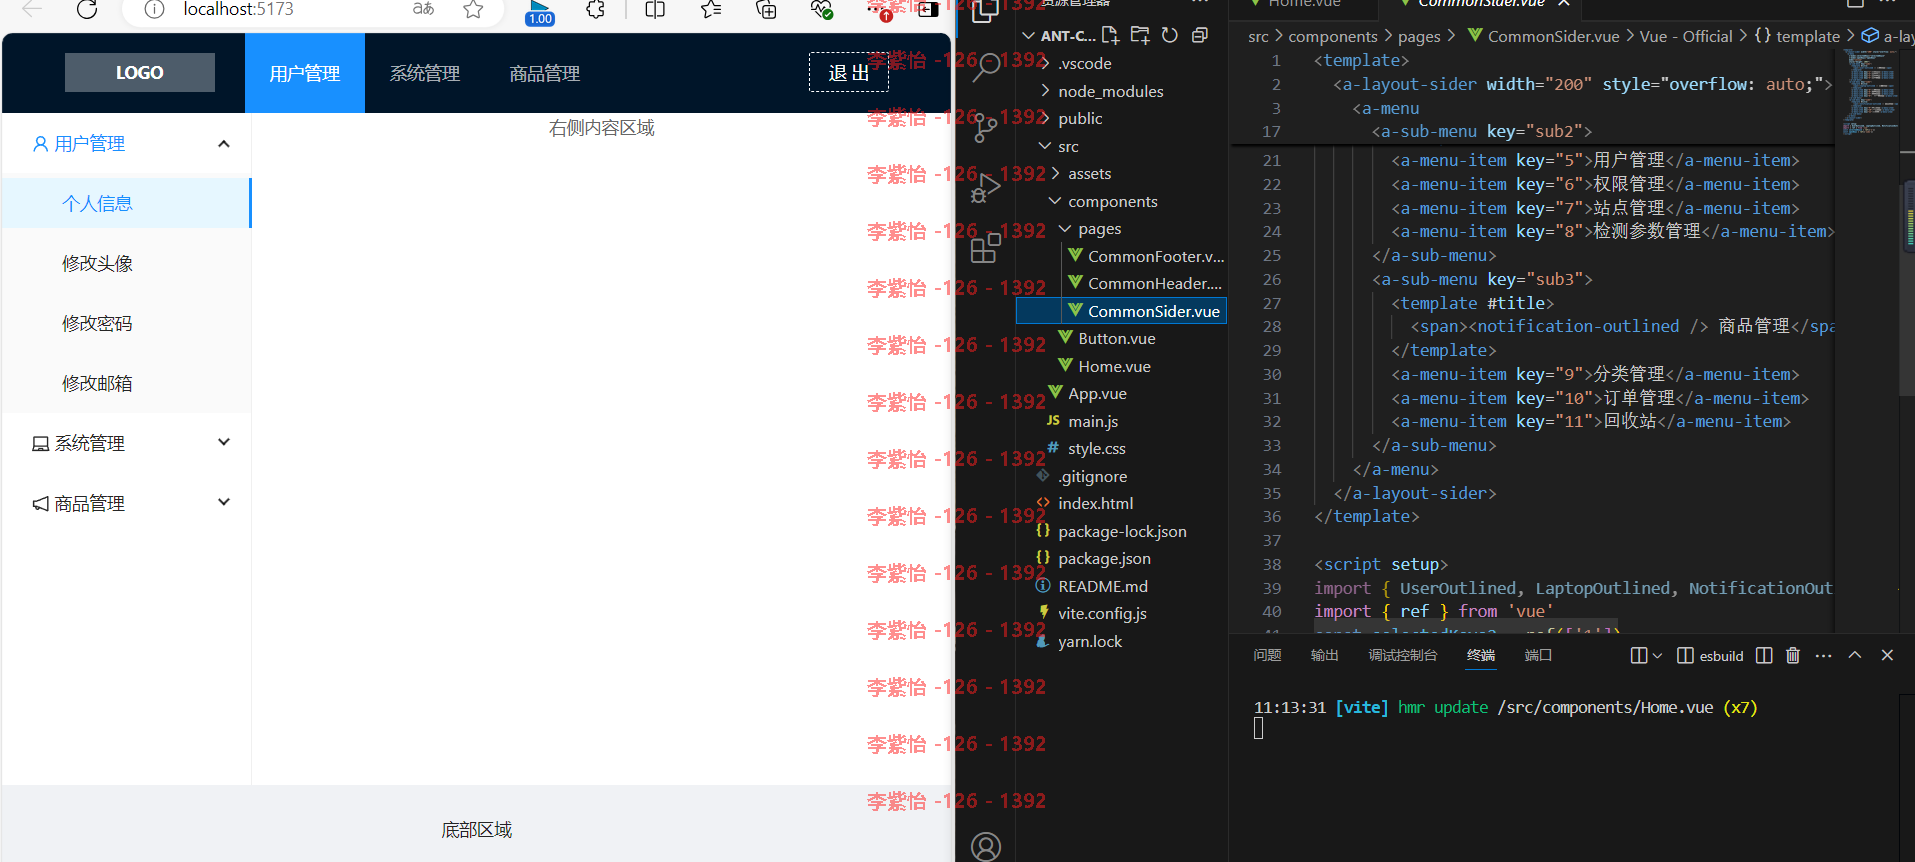Create a new folder in explorer
Viewport: 1915px width, 862px height.
[x=1140, y=35]
